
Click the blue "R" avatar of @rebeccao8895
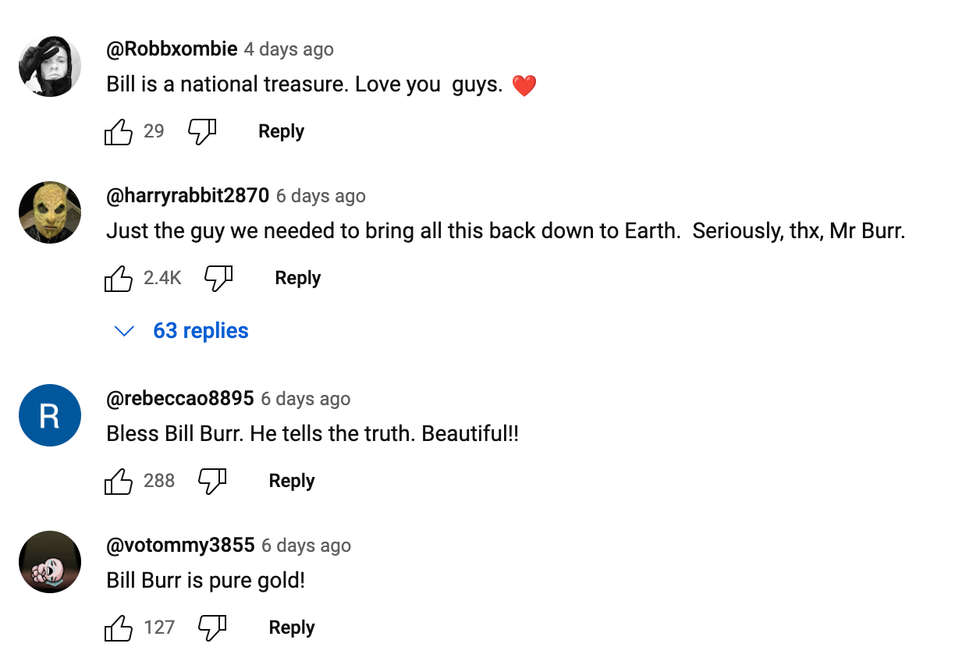click(50, 415)
